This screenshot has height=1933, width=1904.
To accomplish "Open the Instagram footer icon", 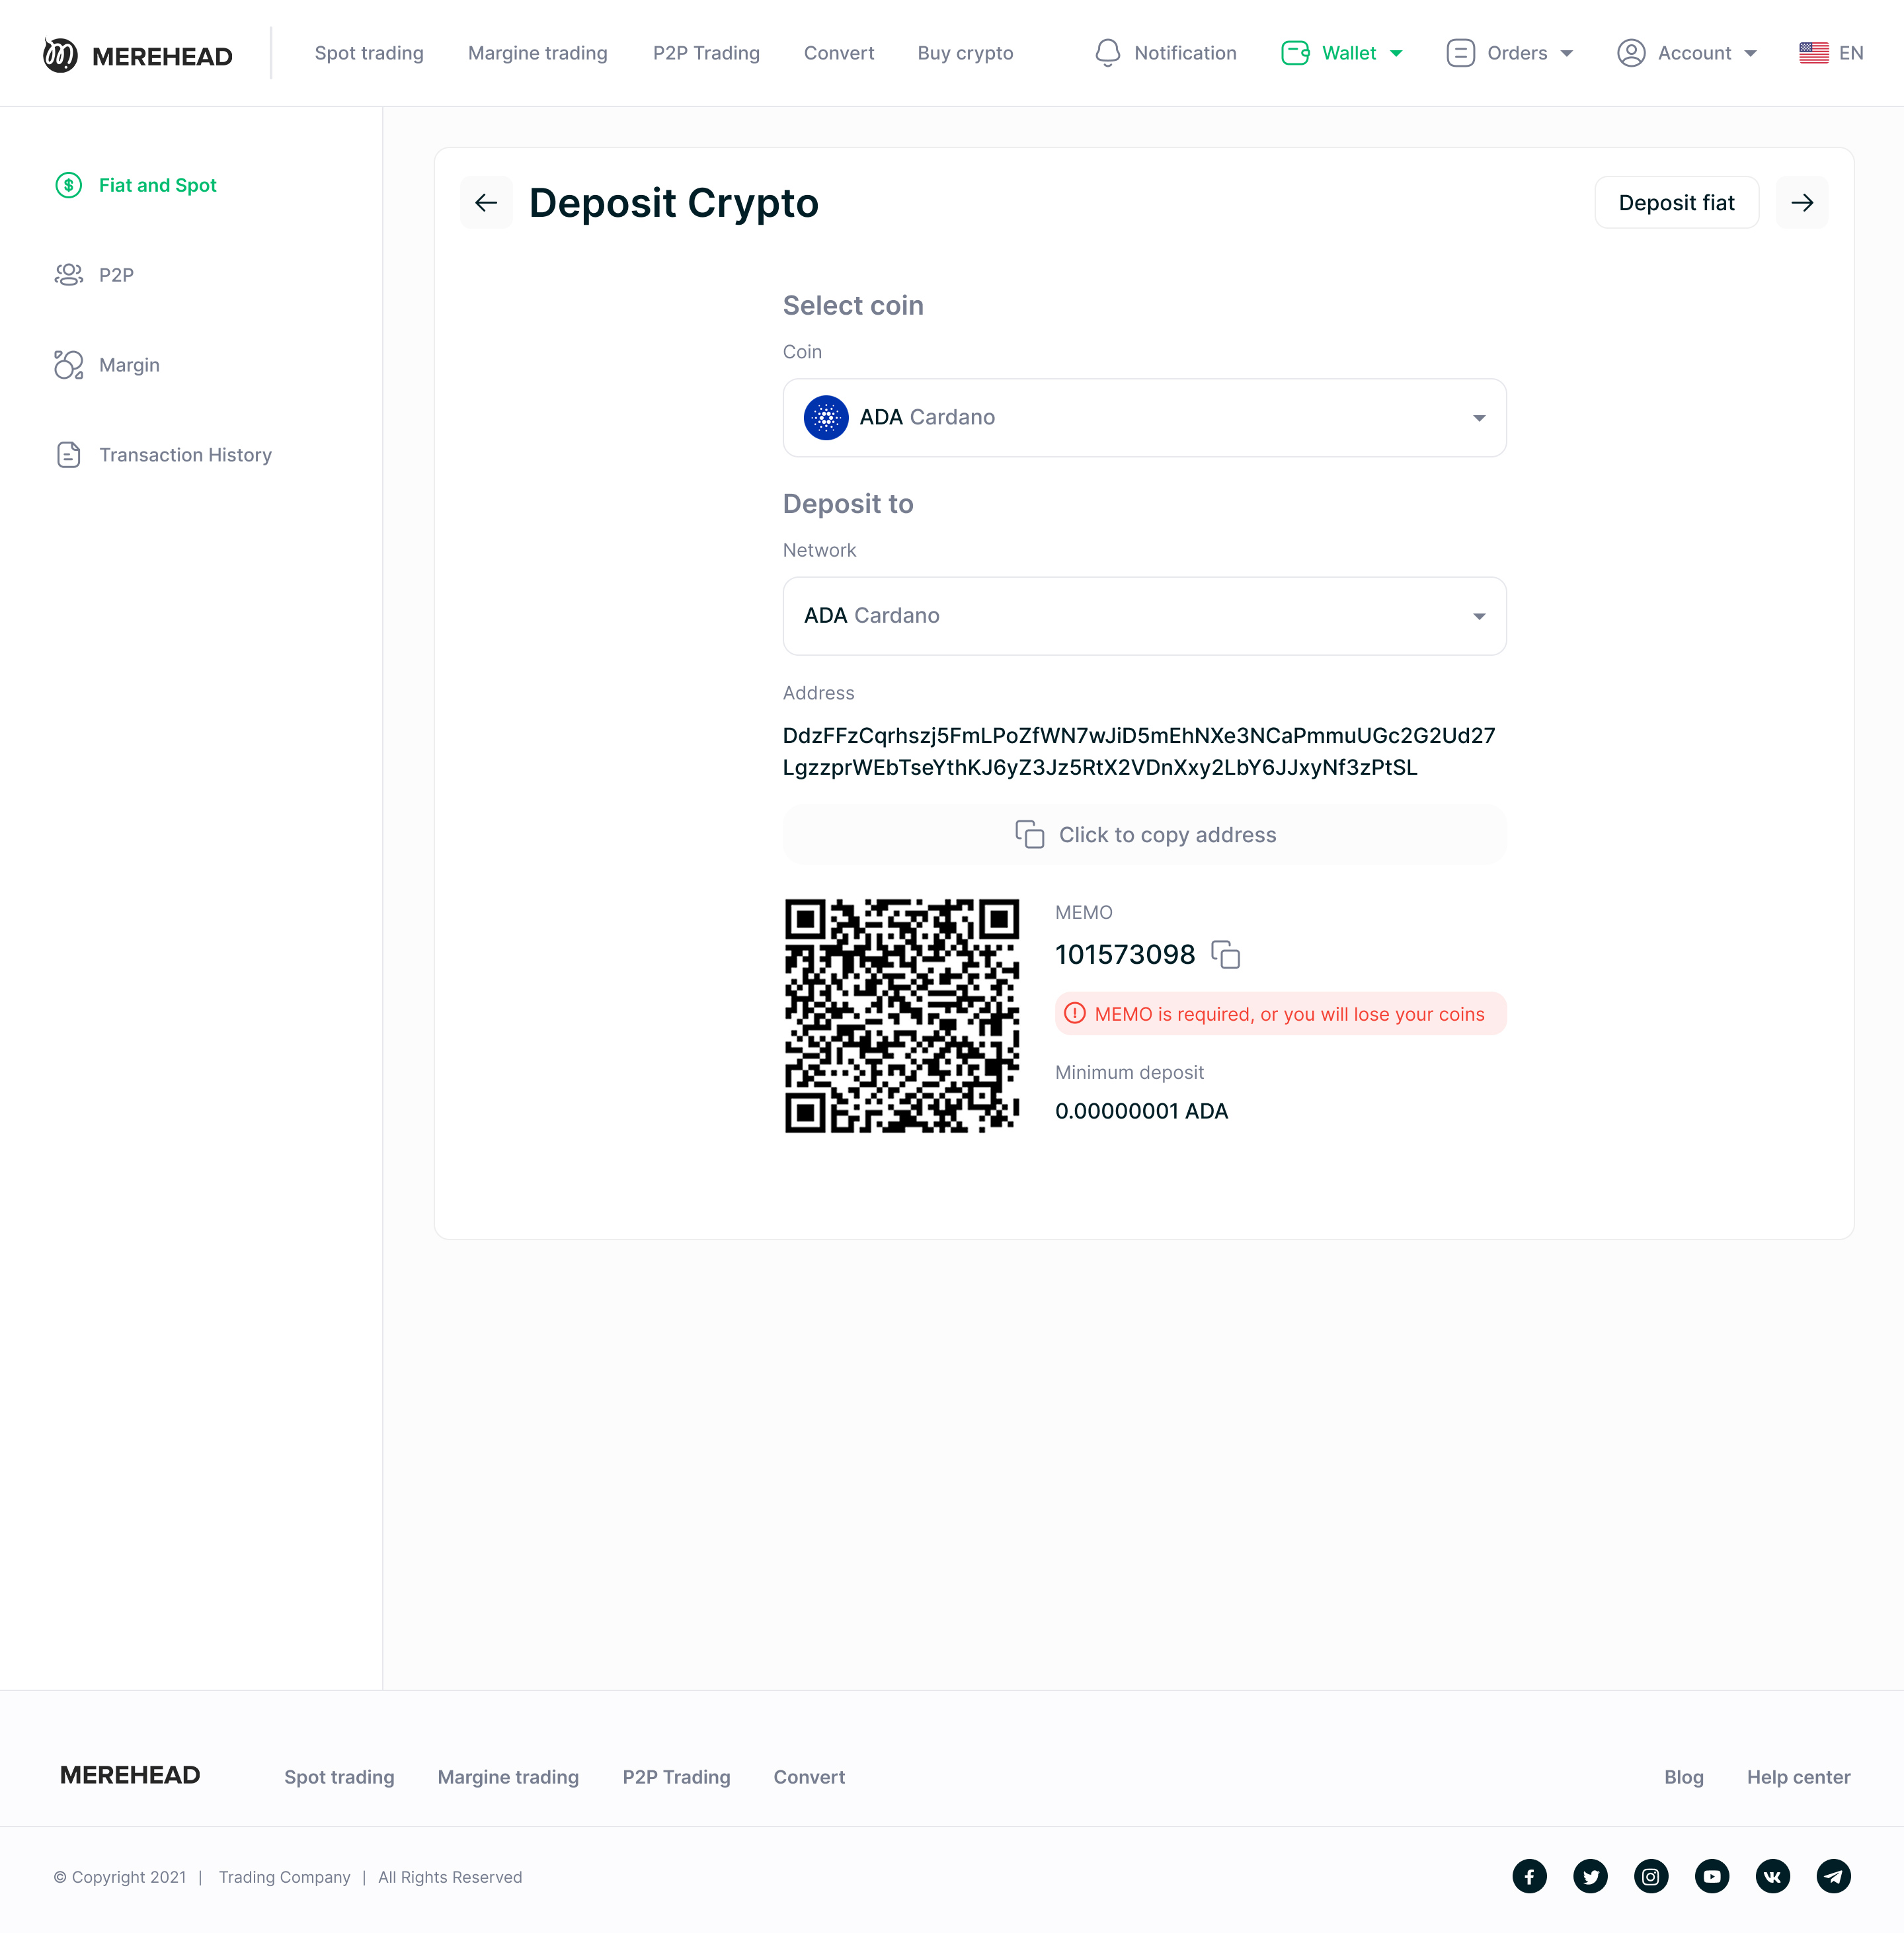I will click(x=1650, y=1876).
